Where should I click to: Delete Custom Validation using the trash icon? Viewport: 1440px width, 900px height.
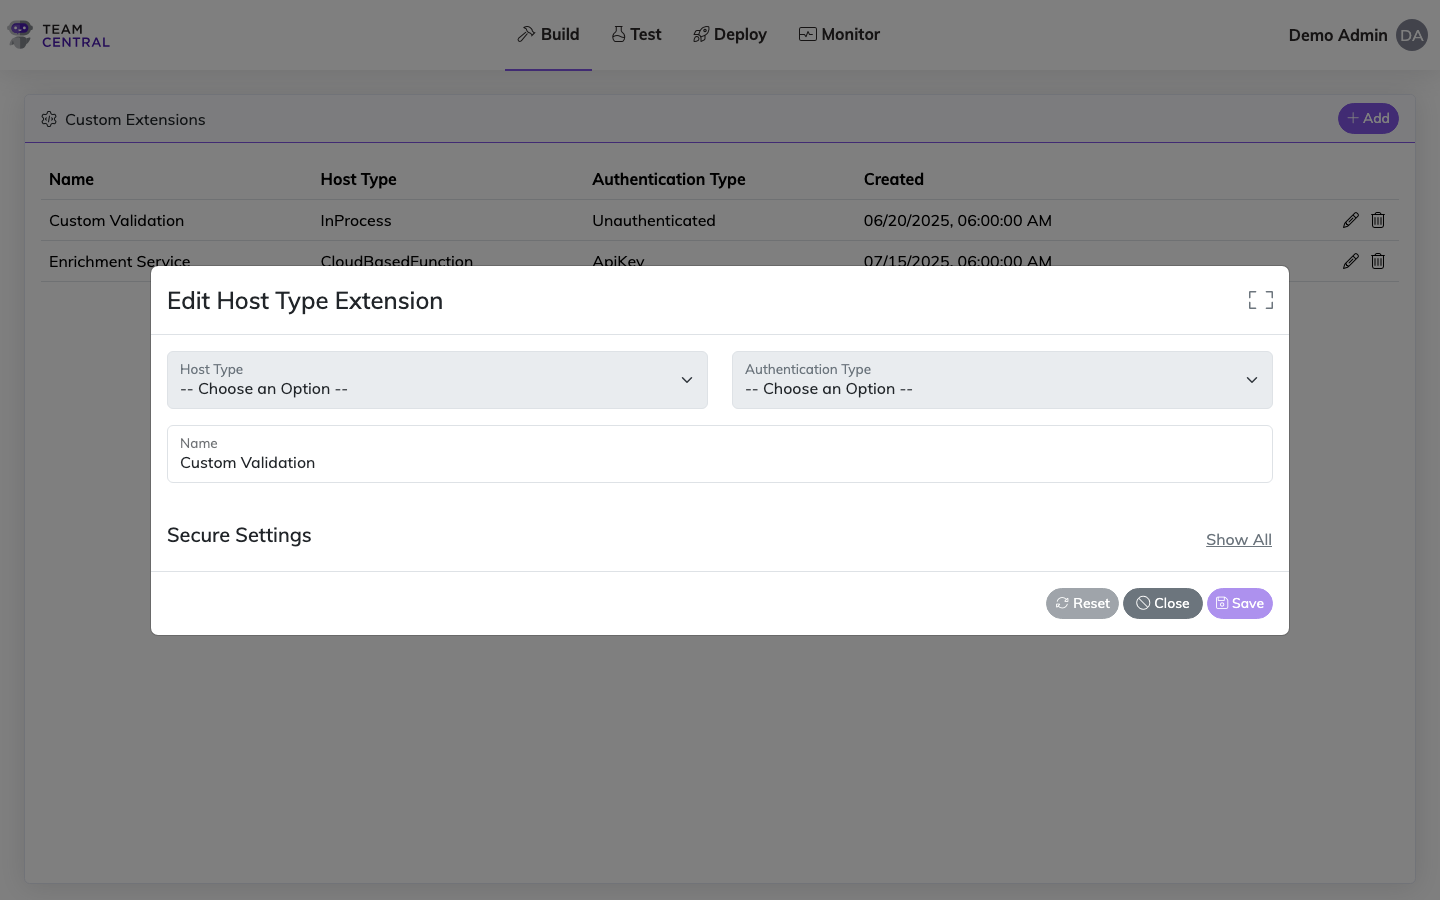tap(1378, 220)
